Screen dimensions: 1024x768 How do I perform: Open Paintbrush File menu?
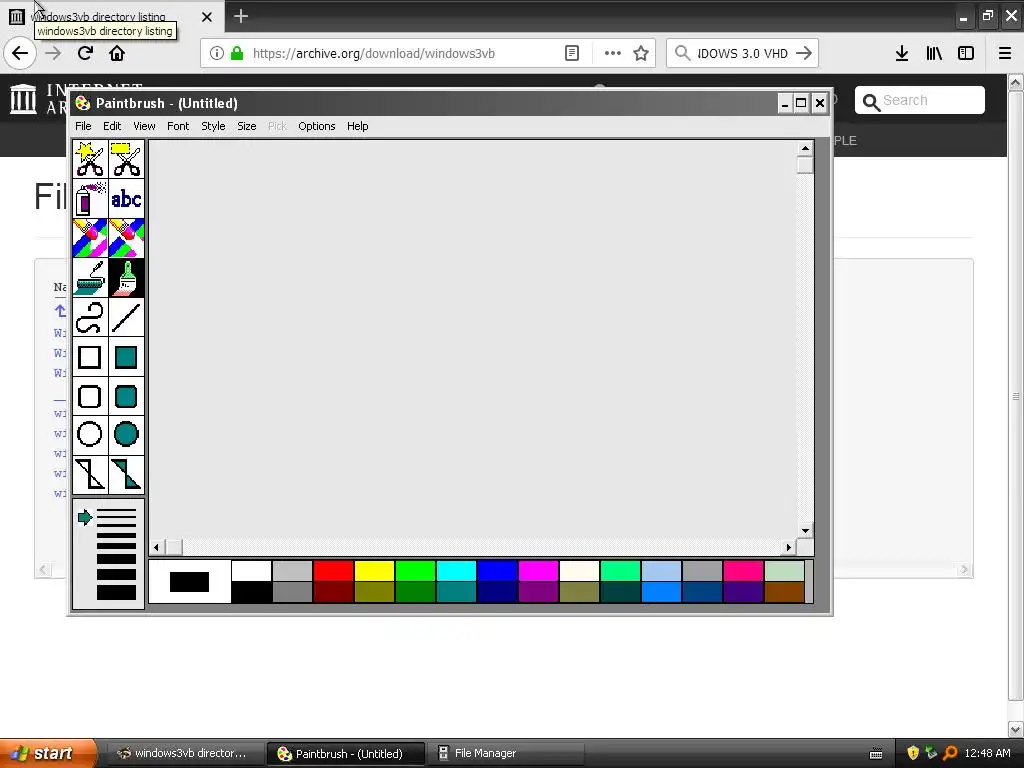tap(83, 126)
